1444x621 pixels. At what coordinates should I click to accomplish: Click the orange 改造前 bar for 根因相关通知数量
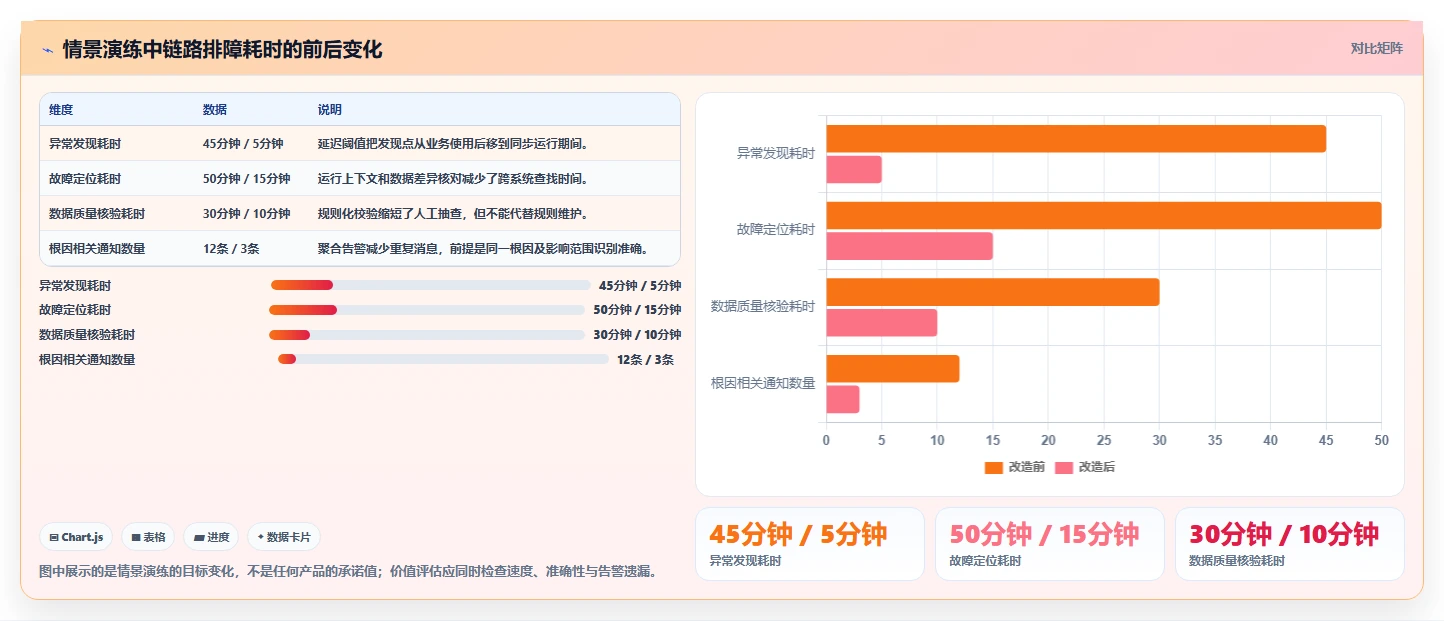(x=893, y=368)
